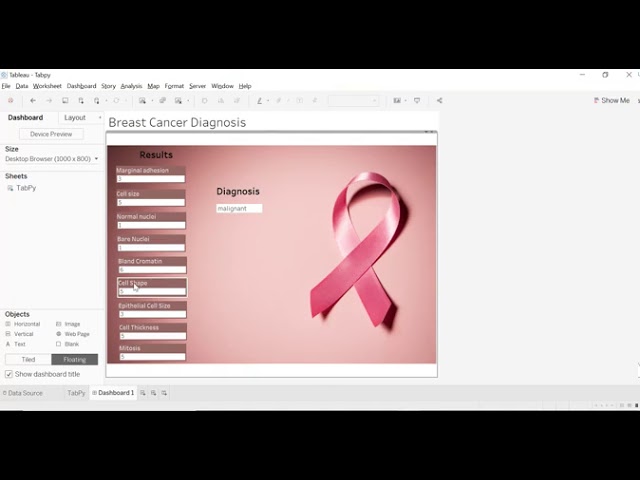This screenshot has height=480, width=640.
Task: Click the Undo back arrow in toolbar
Action: 33,100
